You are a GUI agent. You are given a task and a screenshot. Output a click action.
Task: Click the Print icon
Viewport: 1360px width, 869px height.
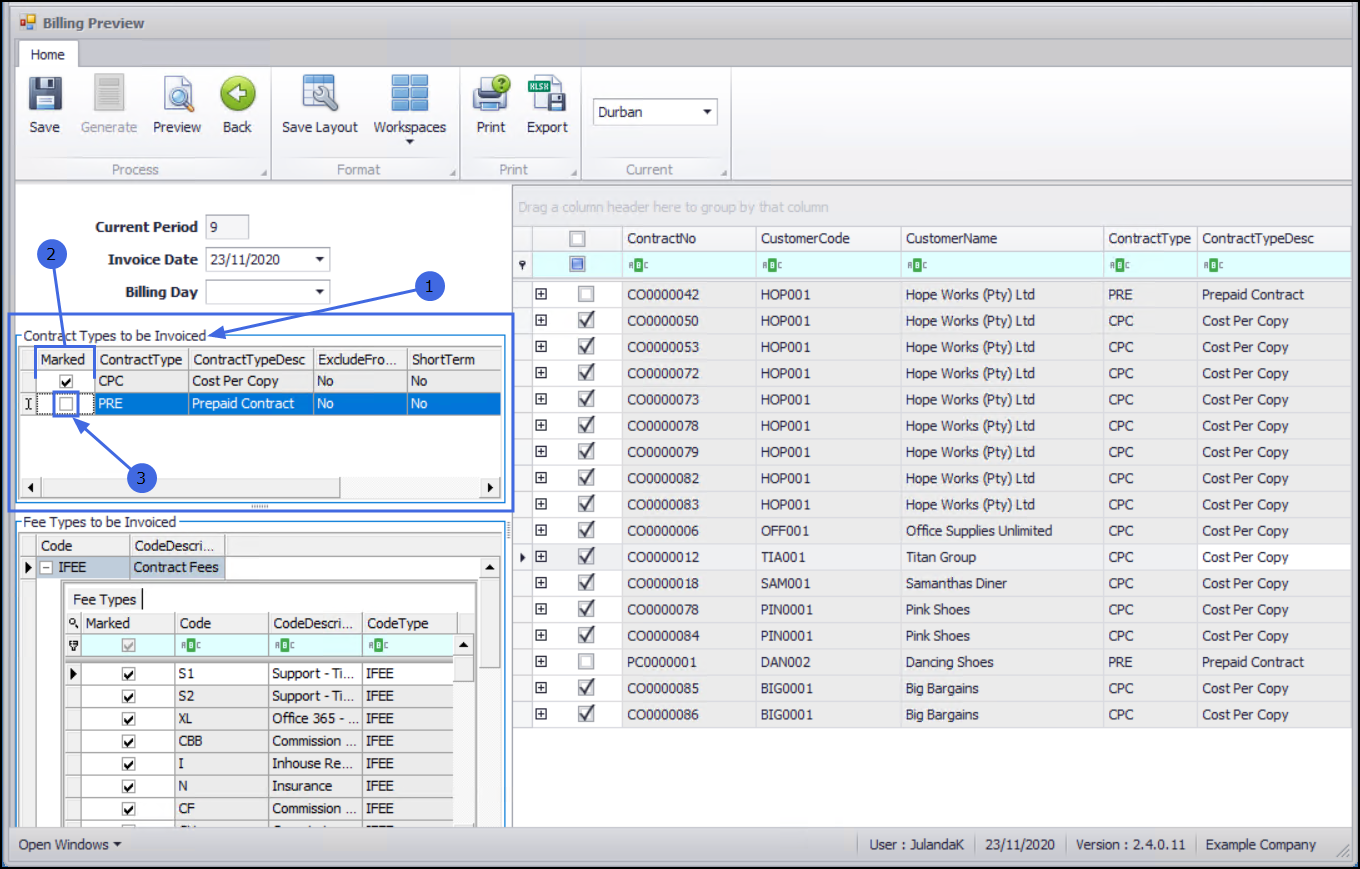[x=490, y=95]
